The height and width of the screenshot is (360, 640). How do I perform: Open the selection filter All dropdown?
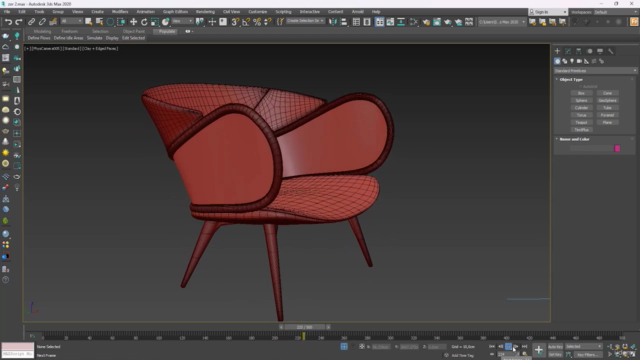71,21
